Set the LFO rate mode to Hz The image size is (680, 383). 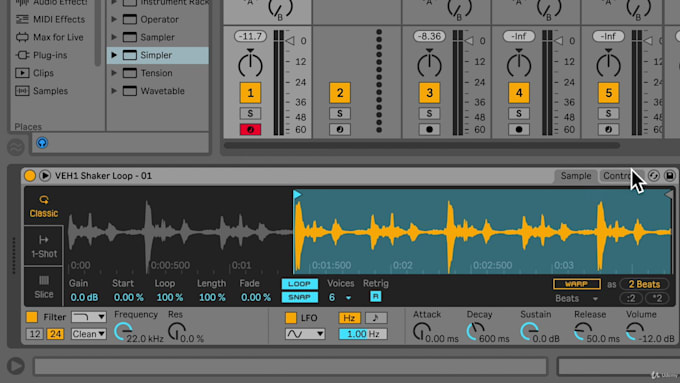[x=350, y=318]
